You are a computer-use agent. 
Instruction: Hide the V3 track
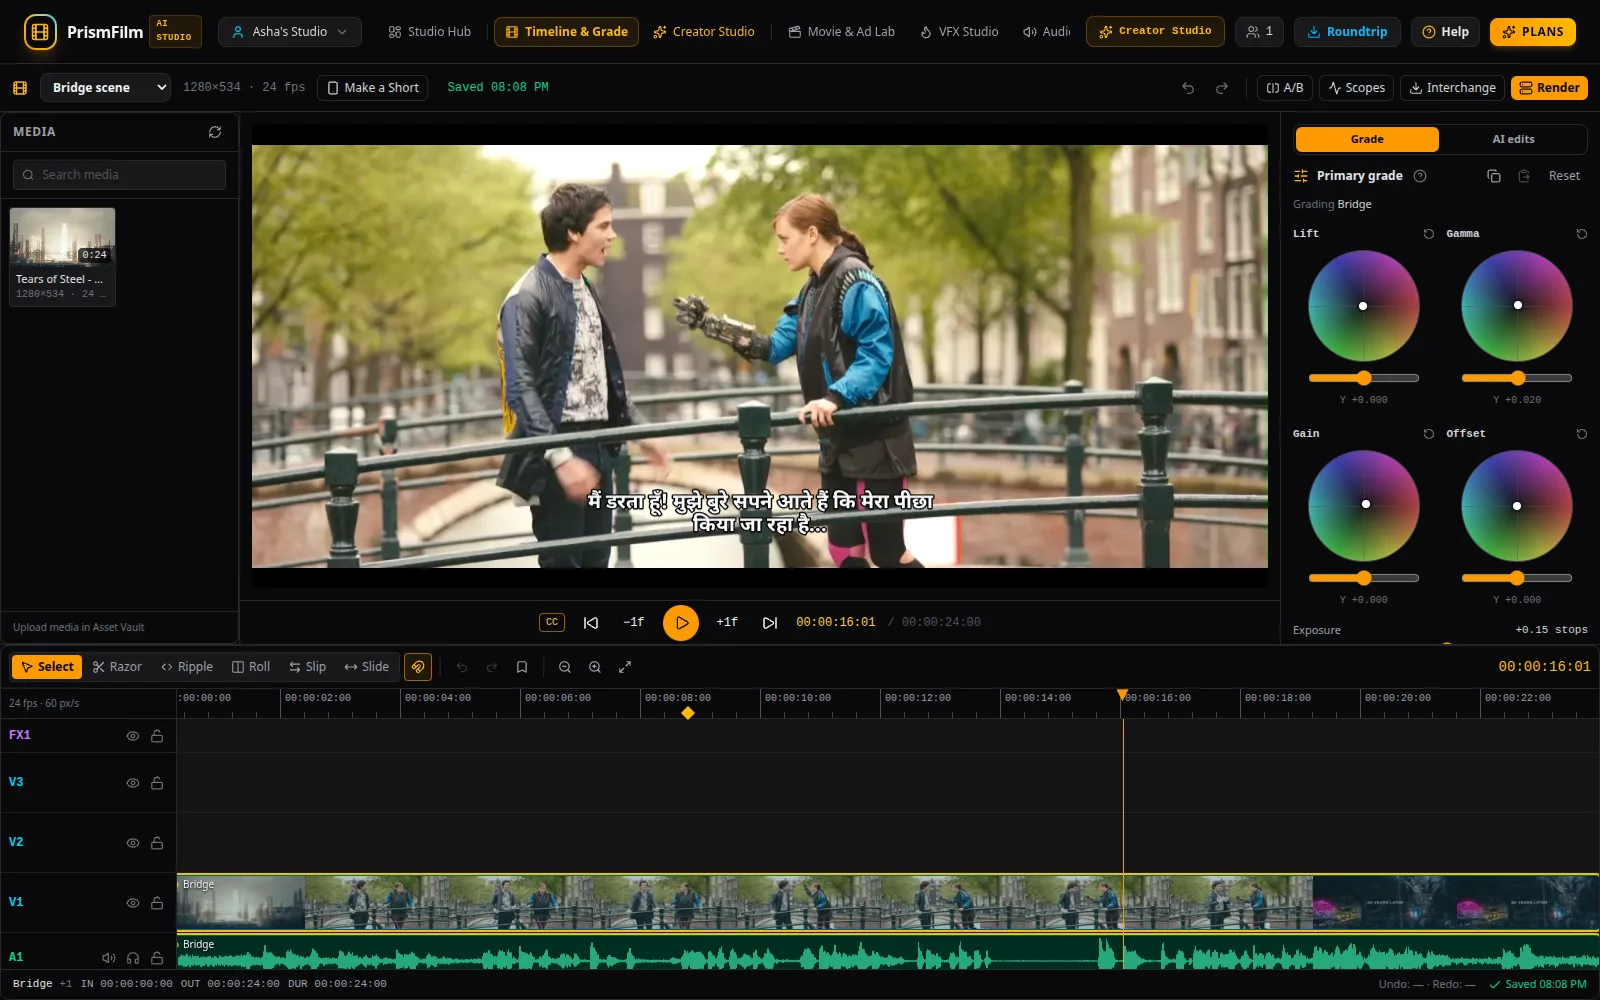(x=133, y=783)
